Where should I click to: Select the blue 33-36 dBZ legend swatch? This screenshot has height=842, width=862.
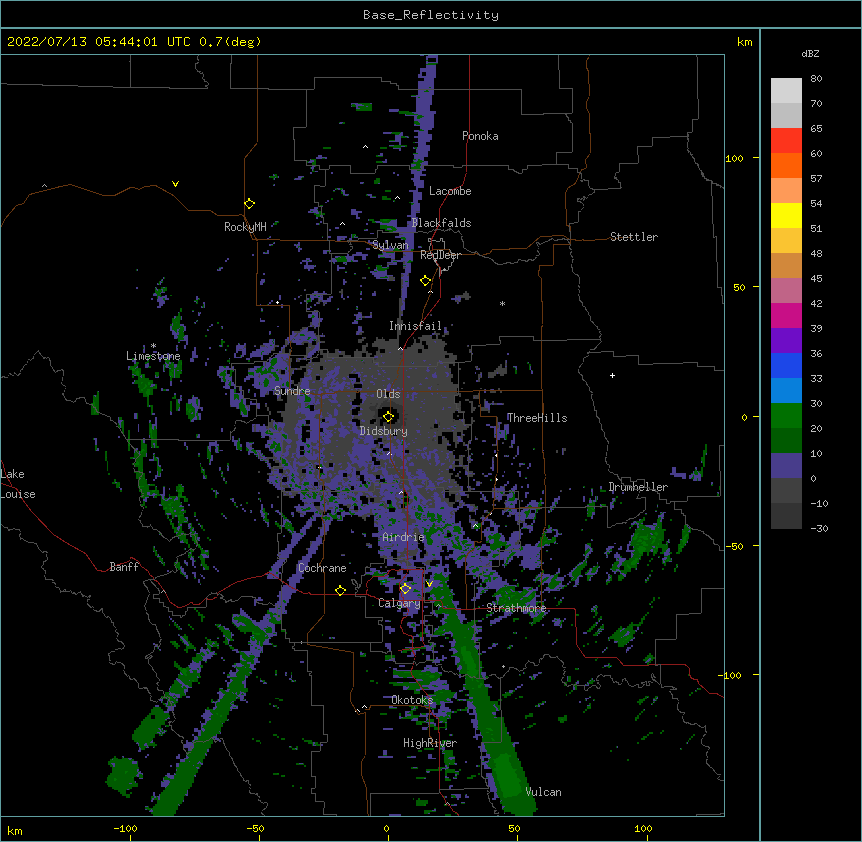[786, 365]
